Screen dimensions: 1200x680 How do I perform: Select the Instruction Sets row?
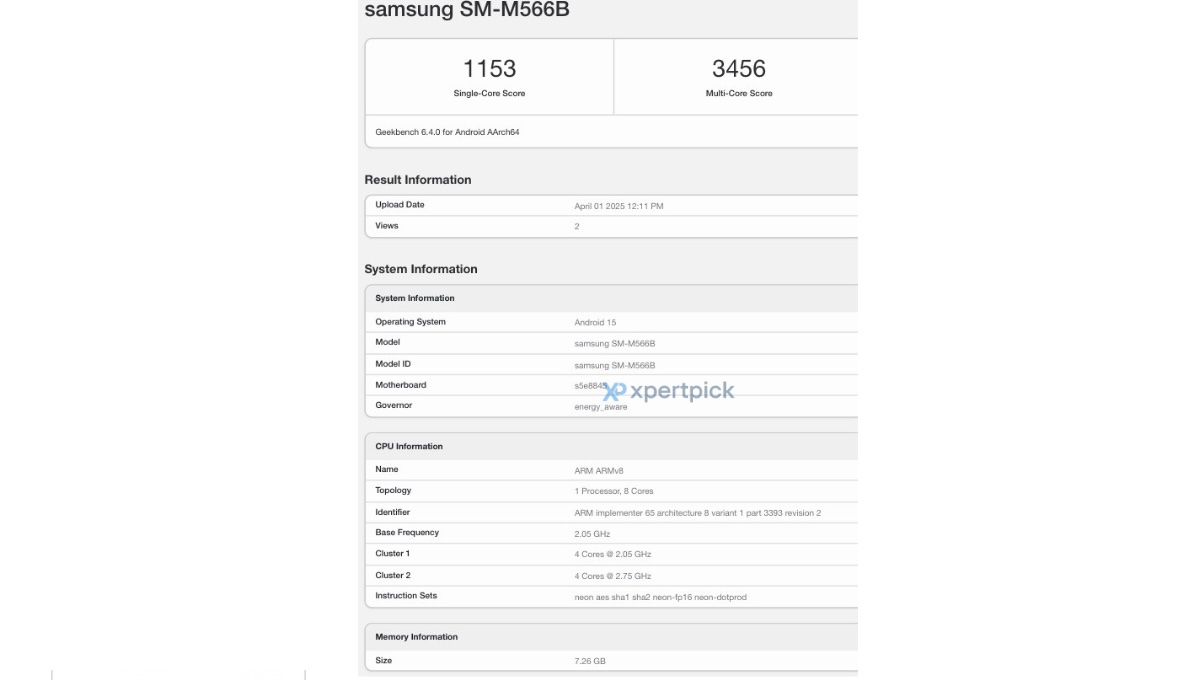[610, 596]
